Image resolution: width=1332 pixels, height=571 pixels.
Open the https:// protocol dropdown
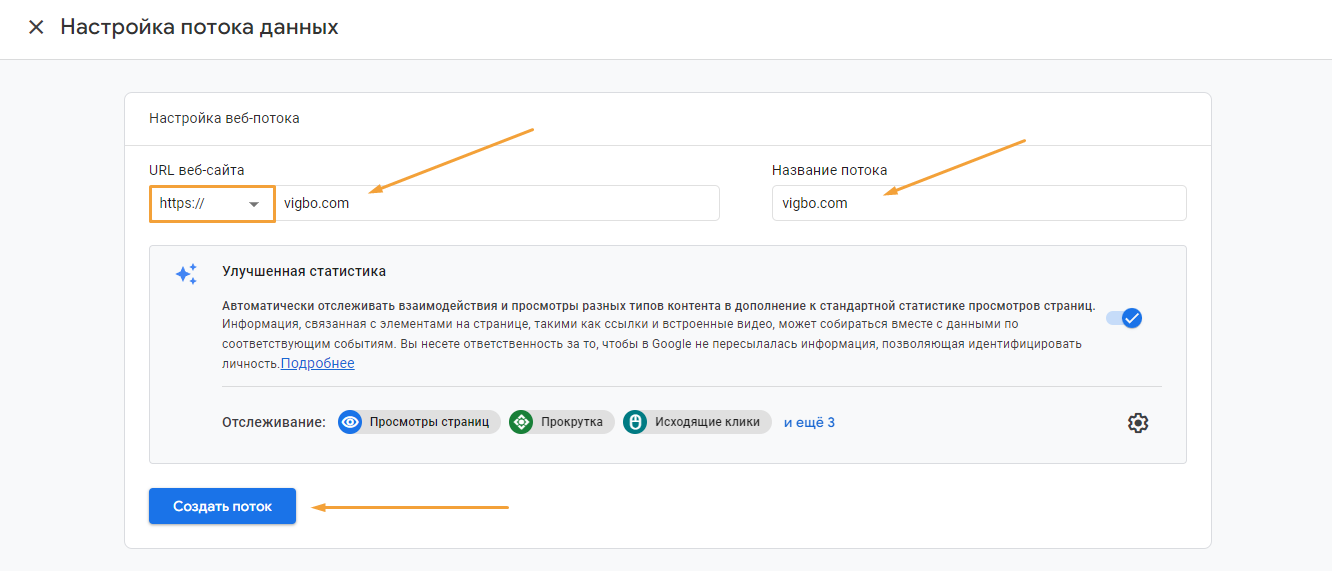click(212, 203)
